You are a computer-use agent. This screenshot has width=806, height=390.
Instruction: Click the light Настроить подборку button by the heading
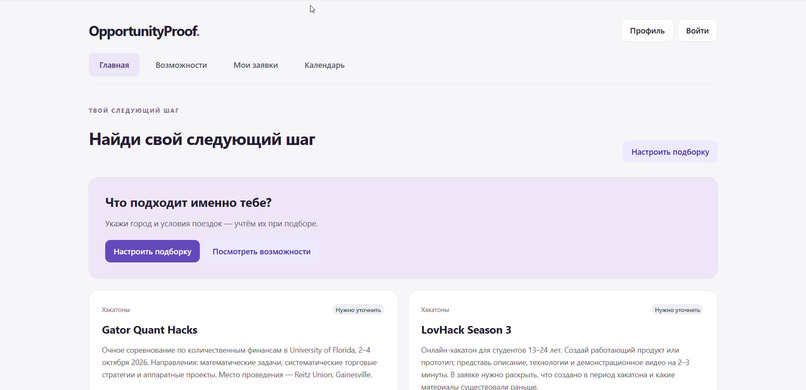pos(670,152)
